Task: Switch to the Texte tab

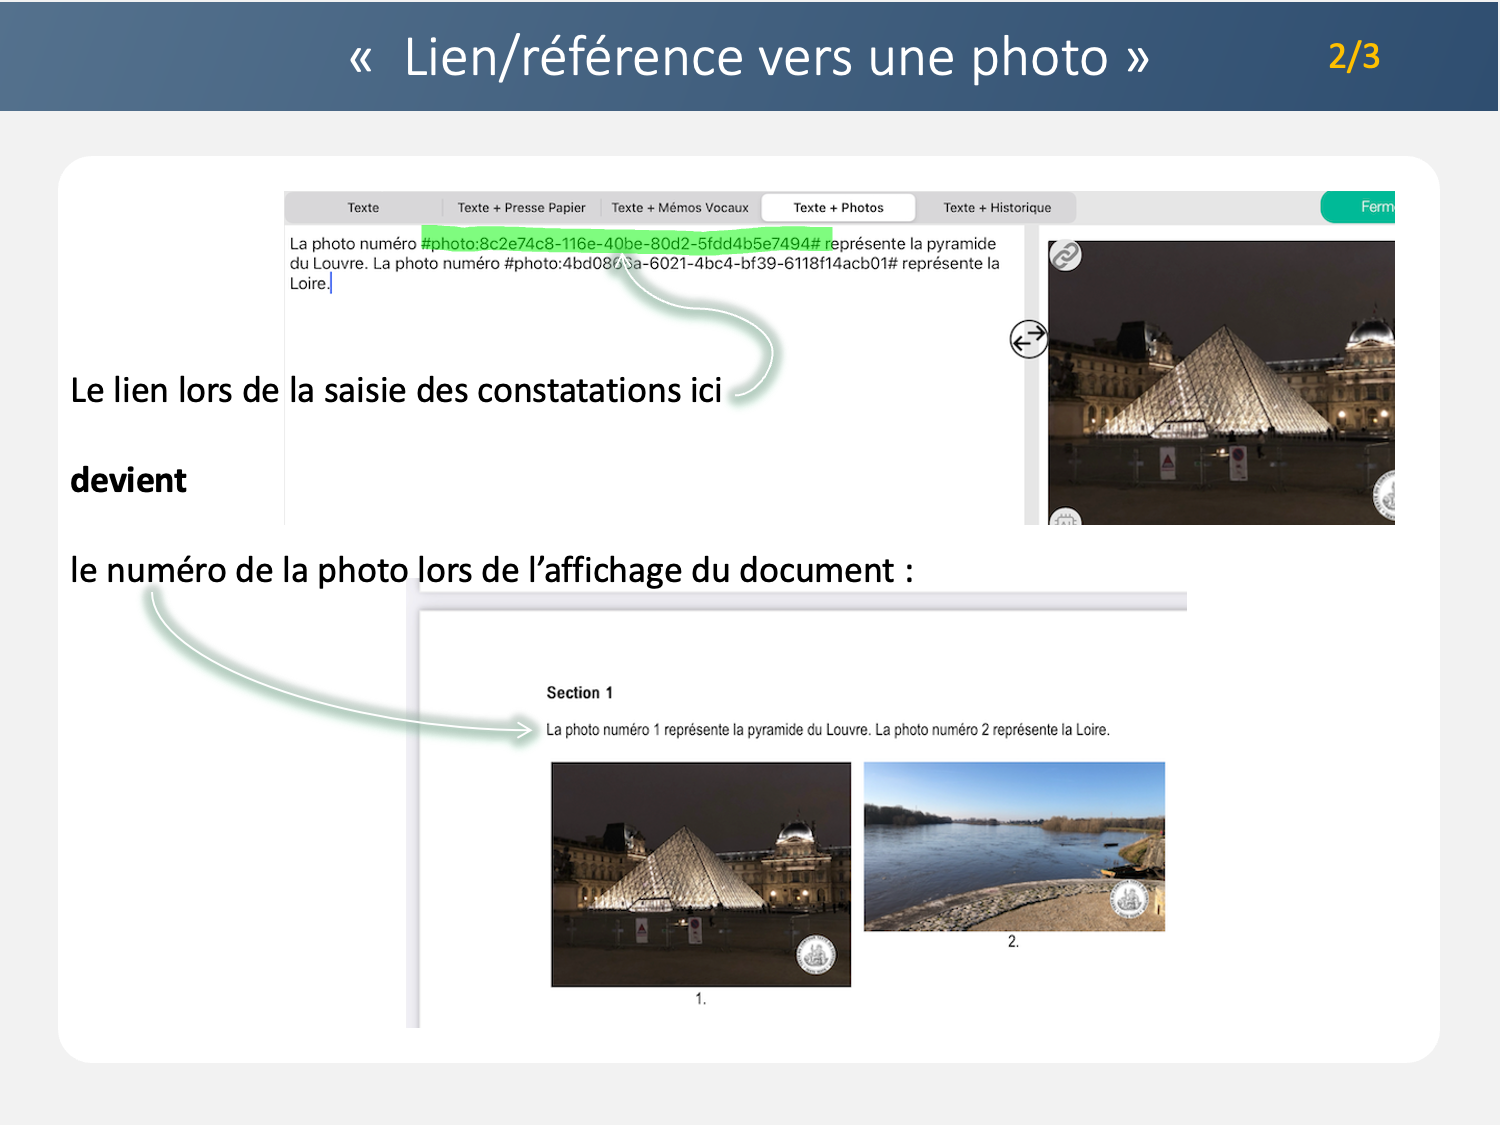Action: coord(363,208)
